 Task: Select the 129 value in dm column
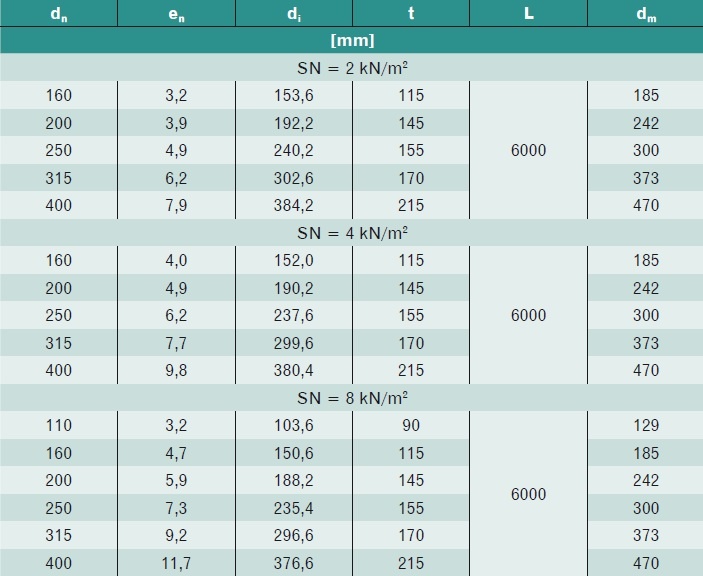(646, 425)
